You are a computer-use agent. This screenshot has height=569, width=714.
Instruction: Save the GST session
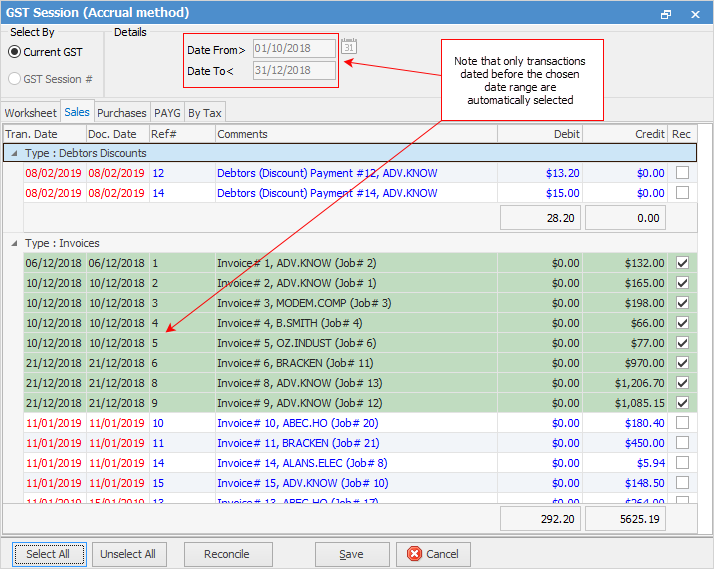[x=351, y=554]
